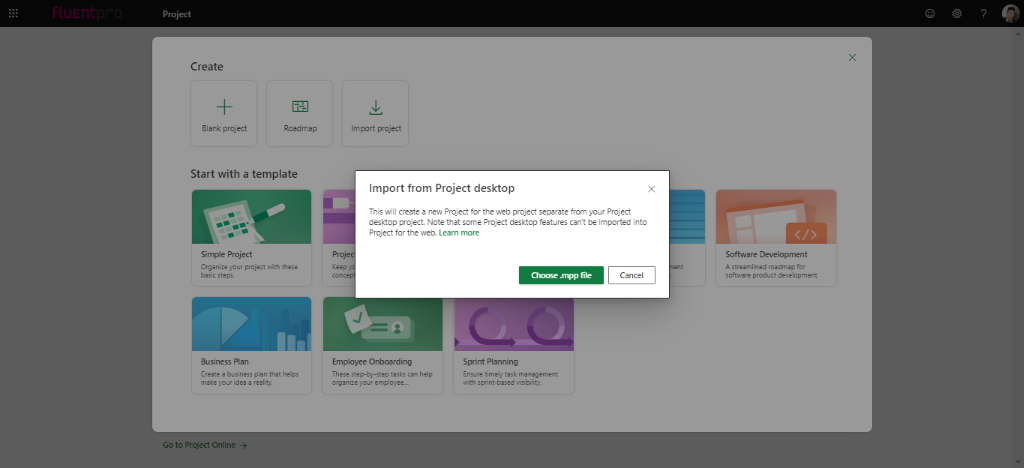Click the Sprint Planning title text

(x=490, y=362)
